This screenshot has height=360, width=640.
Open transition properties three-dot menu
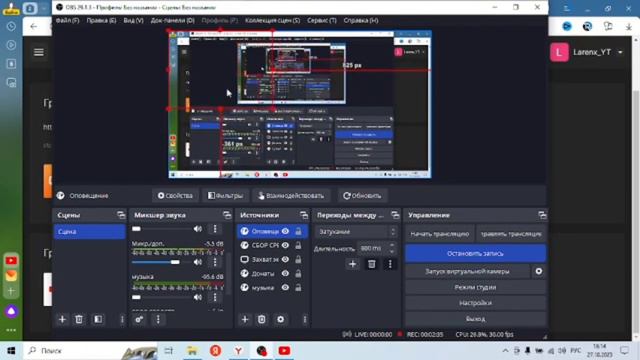390,264
